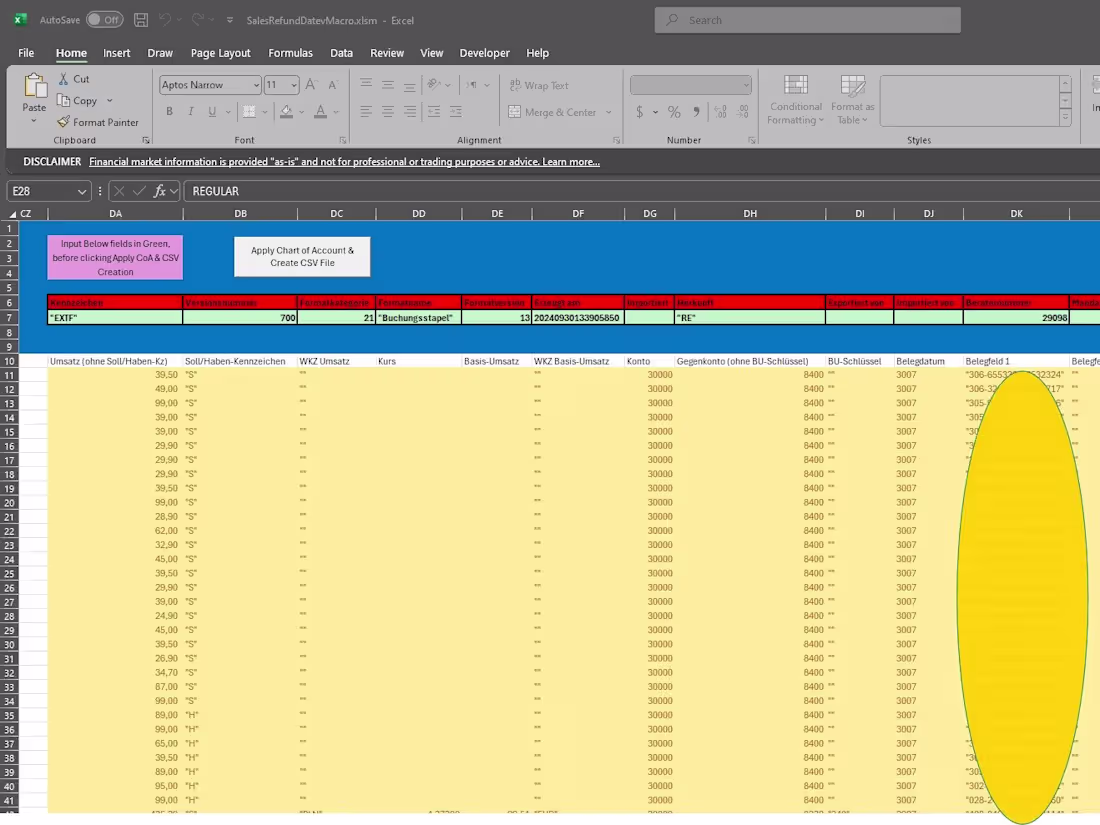Apply Italic formatting

pyautogui.click(x=190, y=112)
